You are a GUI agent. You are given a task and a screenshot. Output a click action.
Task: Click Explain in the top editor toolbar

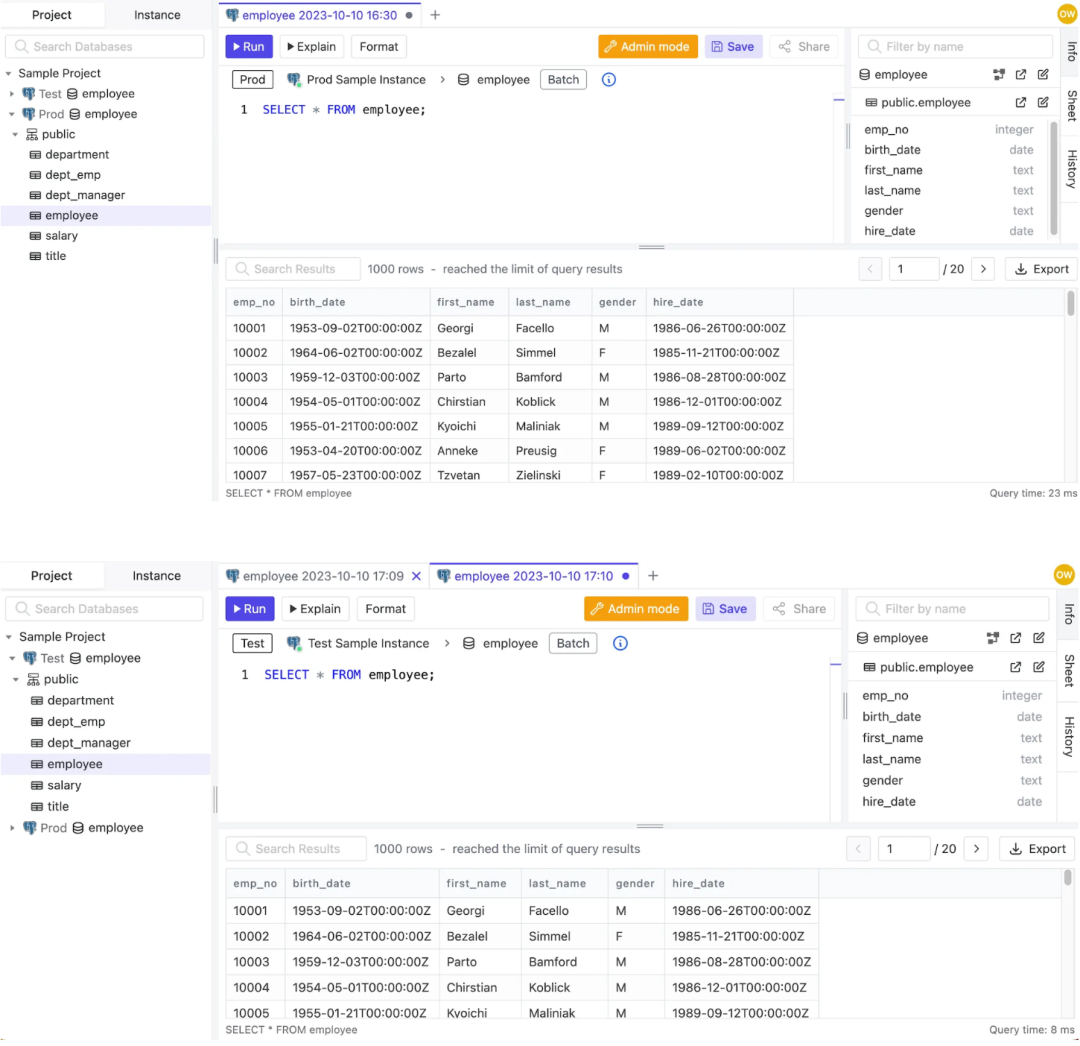[311, 47]
